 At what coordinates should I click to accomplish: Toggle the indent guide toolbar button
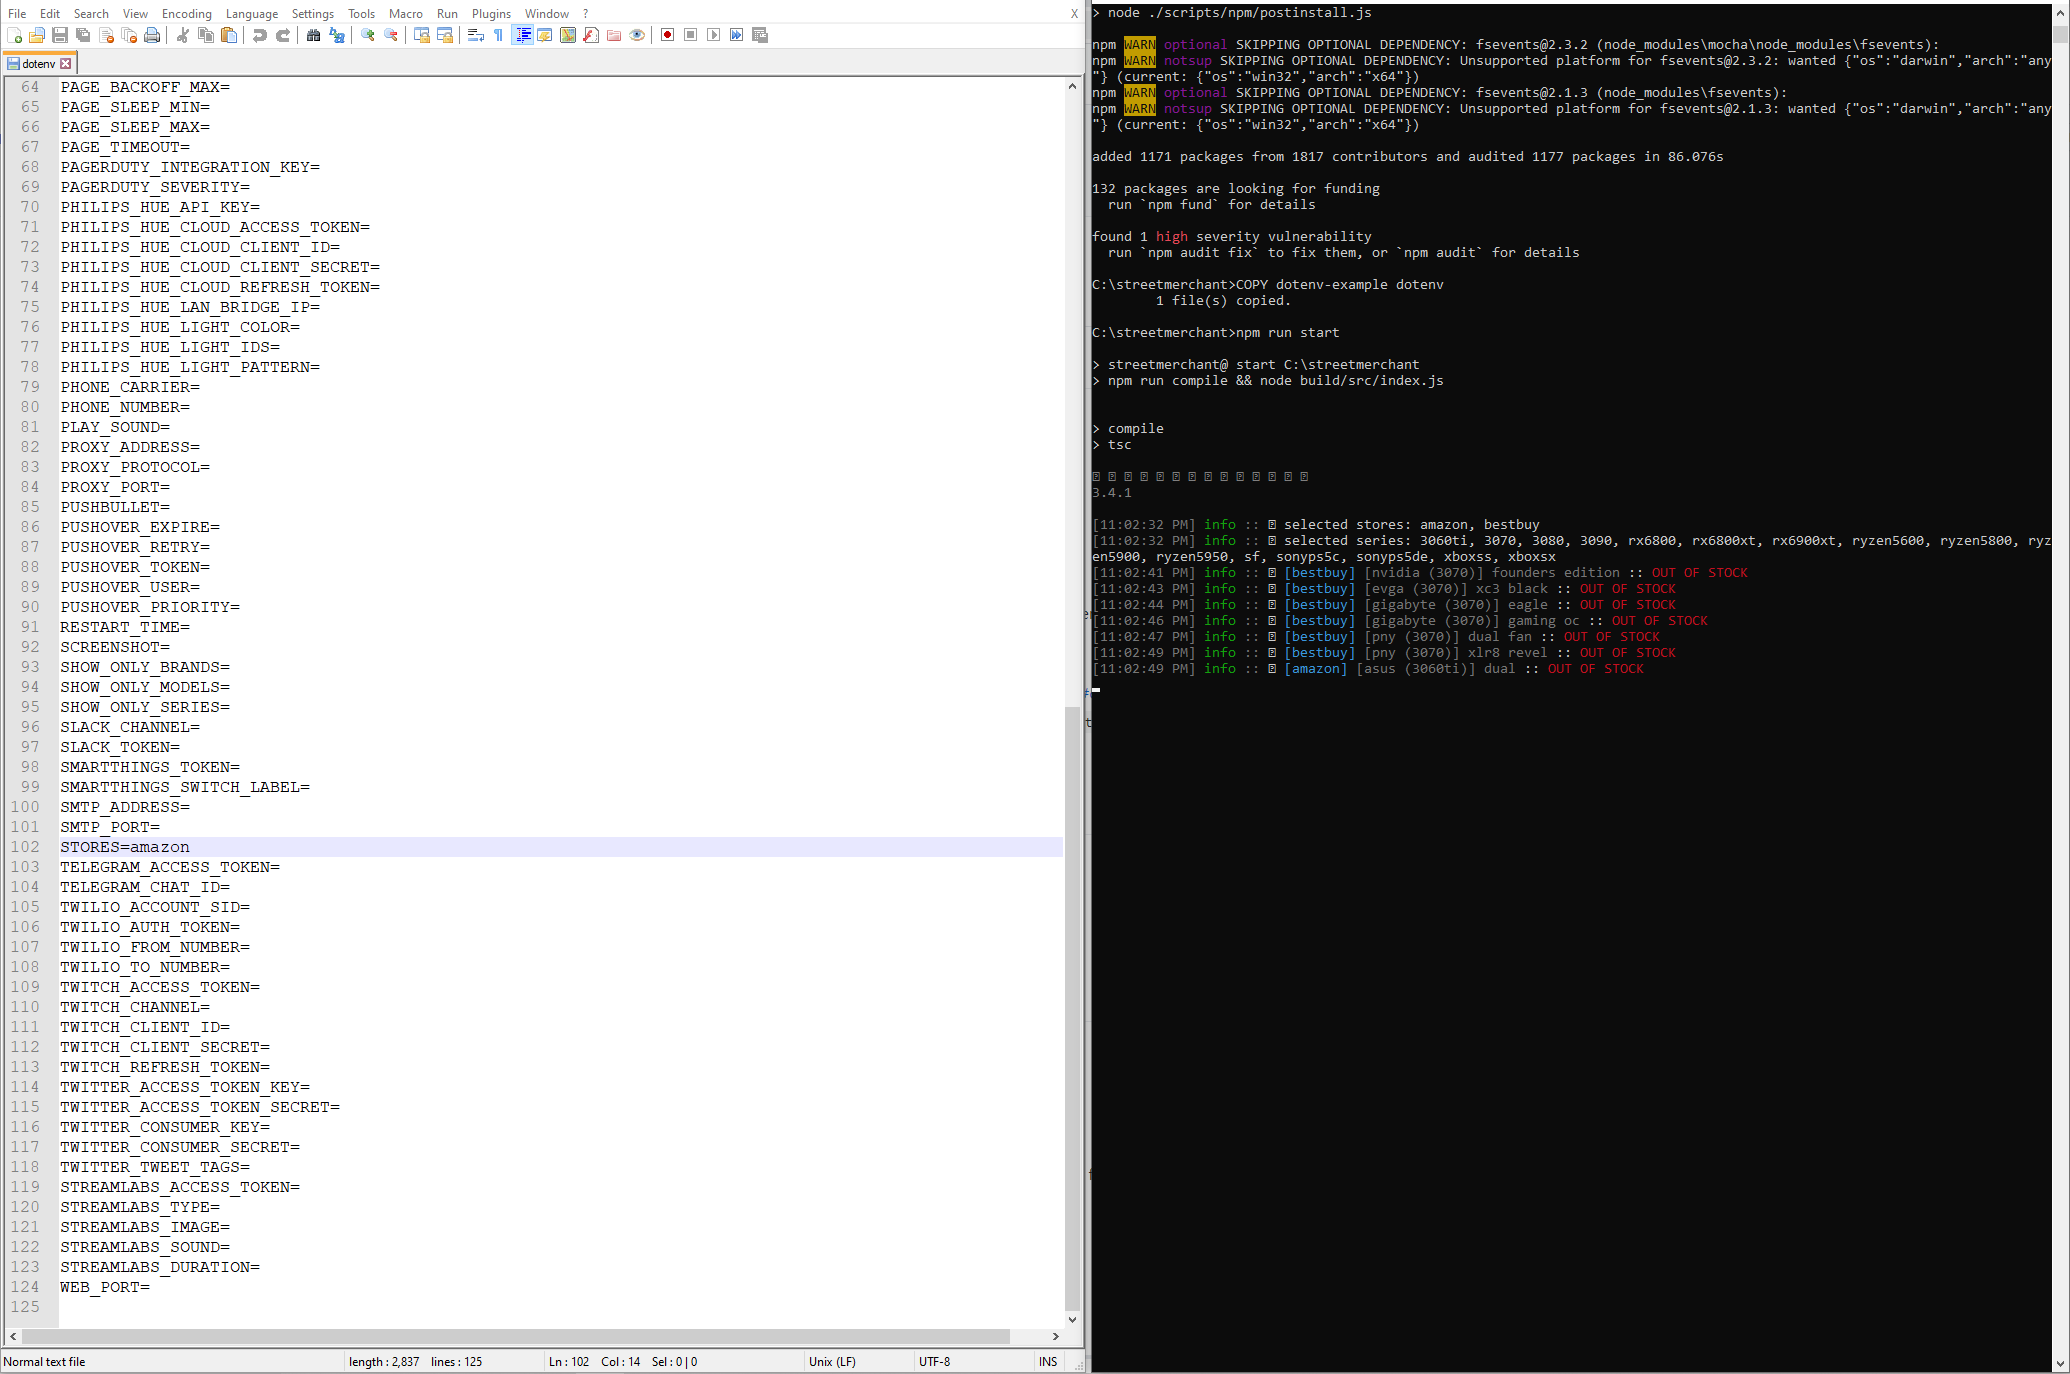[x=522, y=35]
